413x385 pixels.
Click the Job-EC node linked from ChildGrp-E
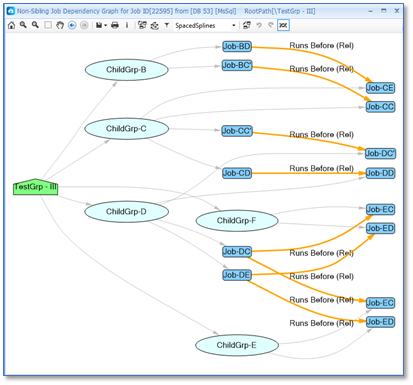380,303
